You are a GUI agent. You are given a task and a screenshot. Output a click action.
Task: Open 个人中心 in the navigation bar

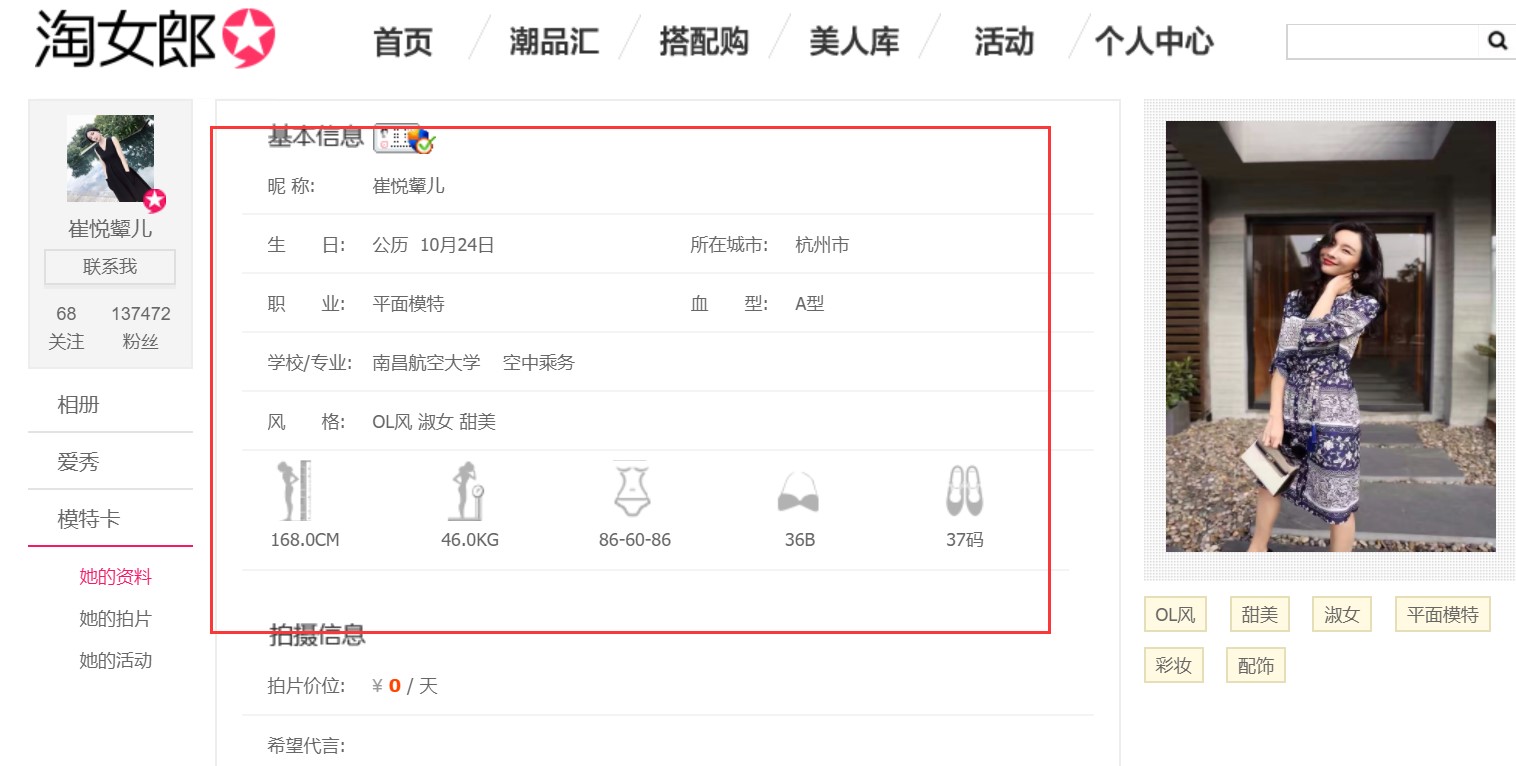pyautogui.click(x=1154, y=42)
